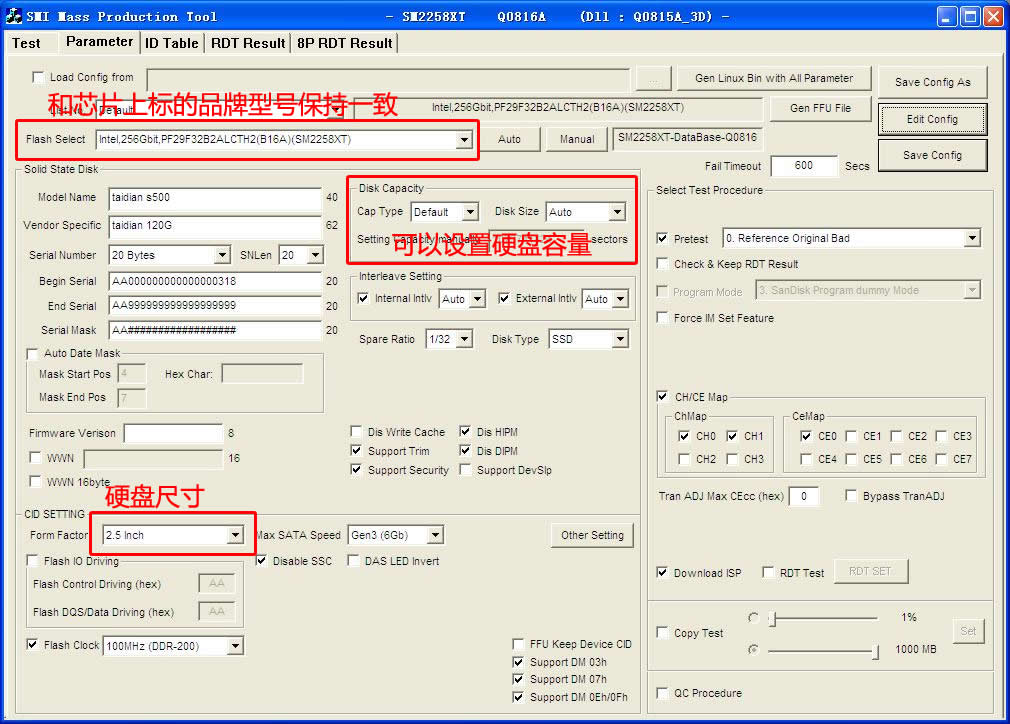Viewport: 1010px width, 724px height.
Task: Tick the WWN checkbox
Action: click(35, 457)
